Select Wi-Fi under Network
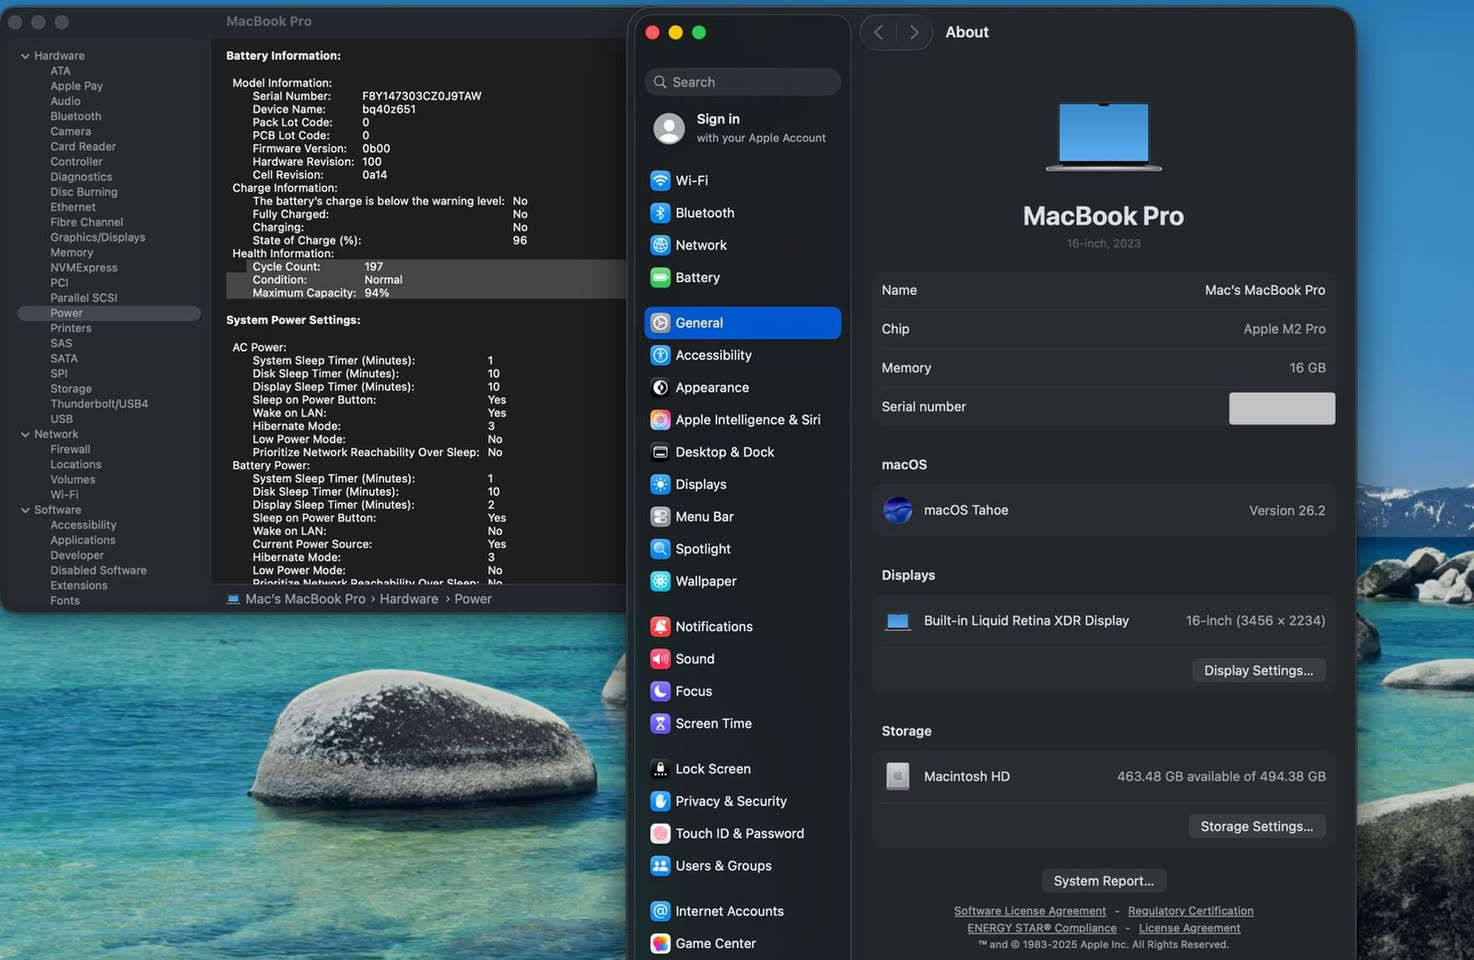The height and width of the screenshot is (960, 1474). tap(64, 494)
